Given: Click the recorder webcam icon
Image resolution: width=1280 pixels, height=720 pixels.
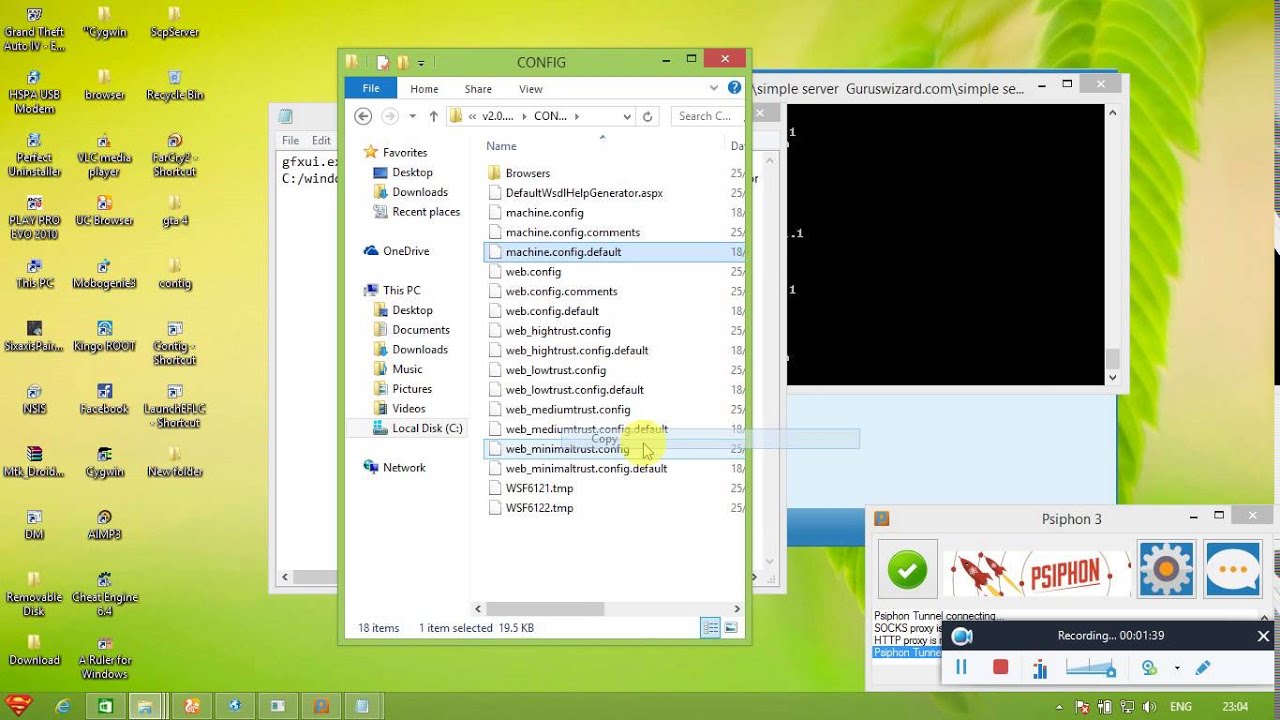Looking at the screenshot, I should tap(1149, 667).
